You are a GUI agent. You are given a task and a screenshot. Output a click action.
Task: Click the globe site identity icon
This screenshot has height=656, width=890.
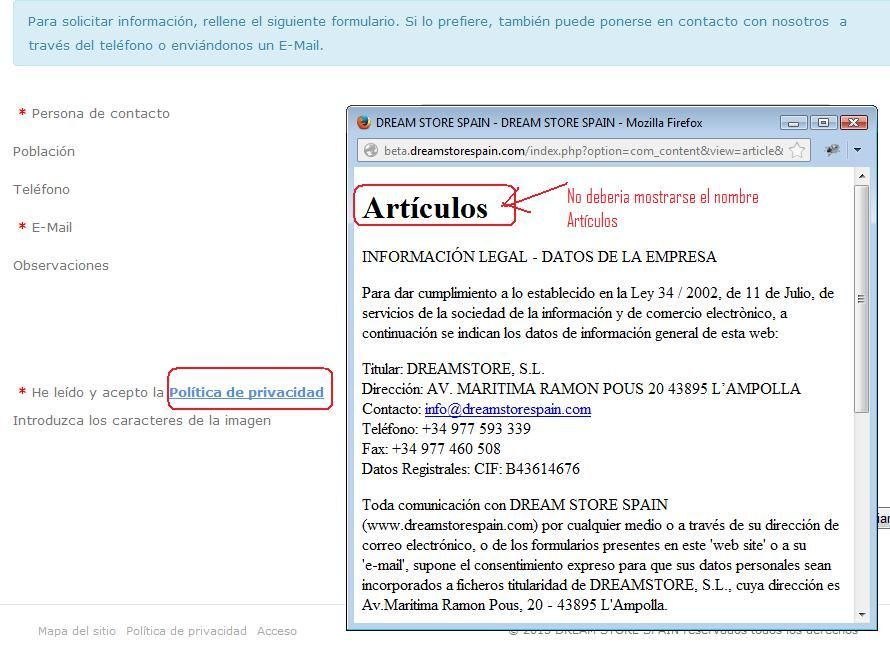pos(371,150)
